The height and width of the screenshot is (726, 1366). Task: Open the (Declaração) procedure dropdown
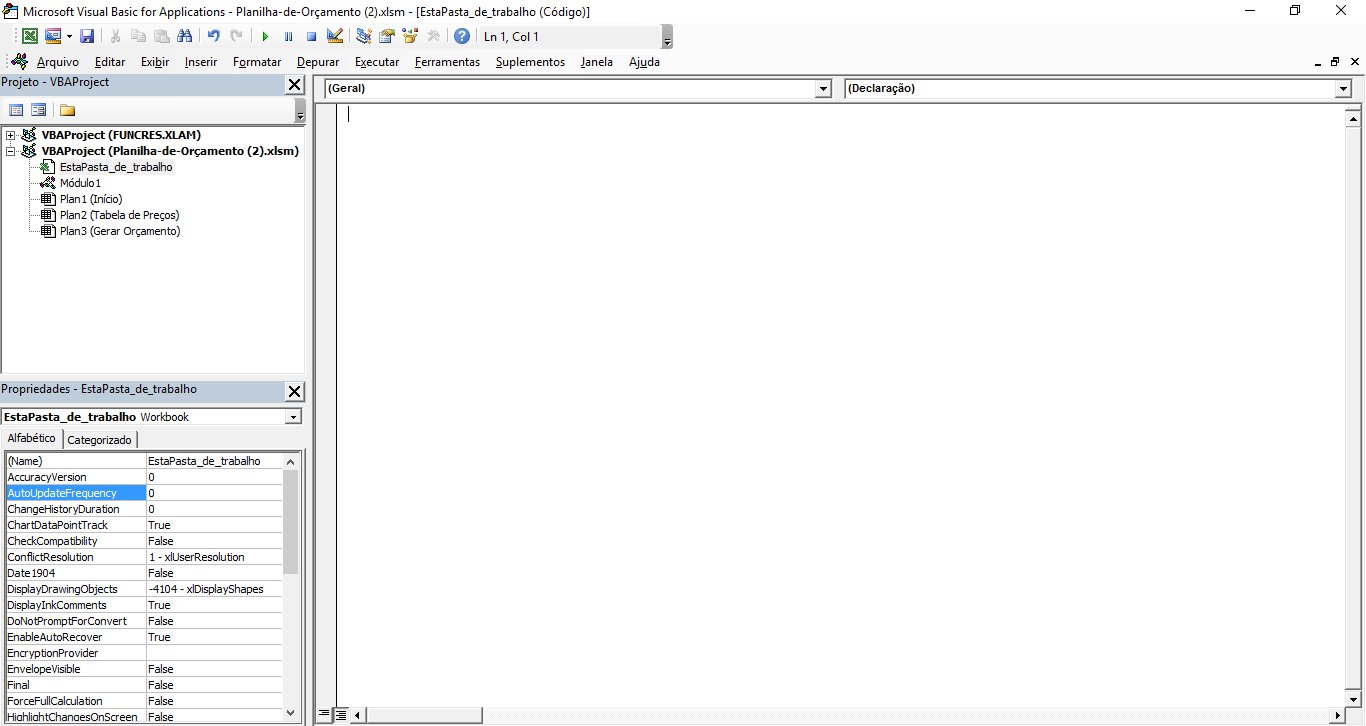[x=1343, y=89]
